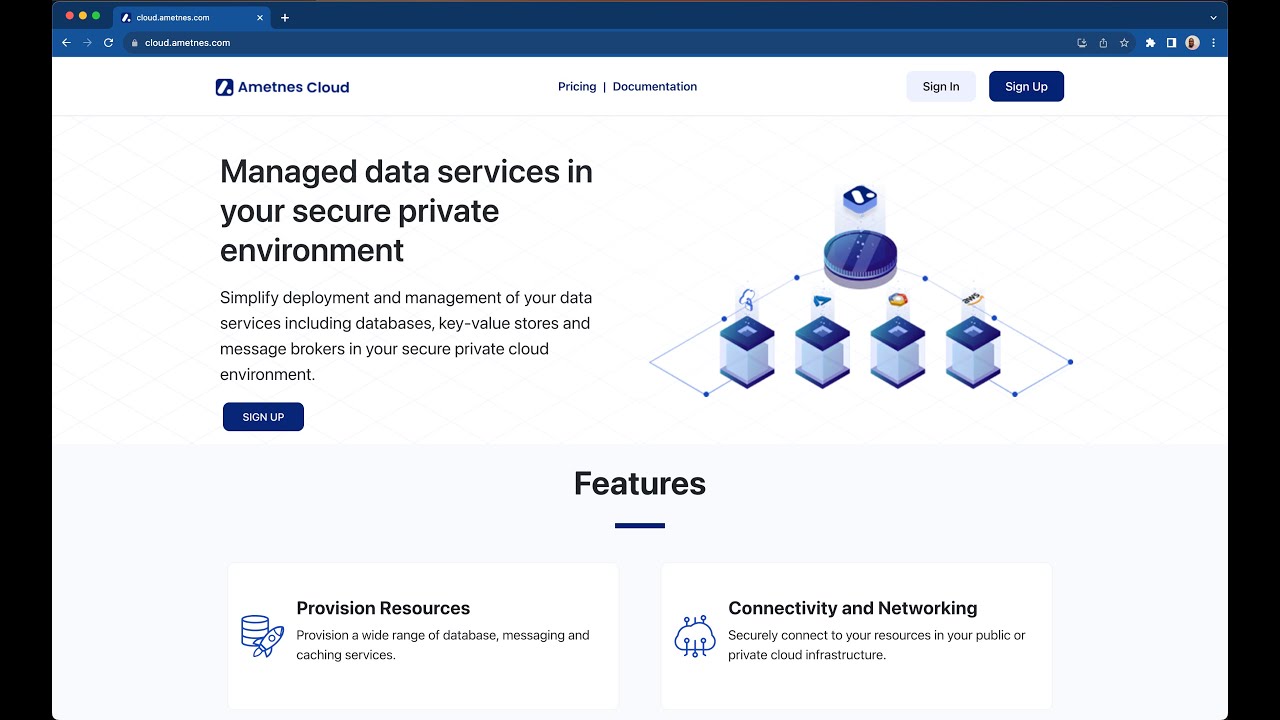The image size is (1280, 720).
Task: Open the Chrome three-dot menu
Action: pos(1213,43)
